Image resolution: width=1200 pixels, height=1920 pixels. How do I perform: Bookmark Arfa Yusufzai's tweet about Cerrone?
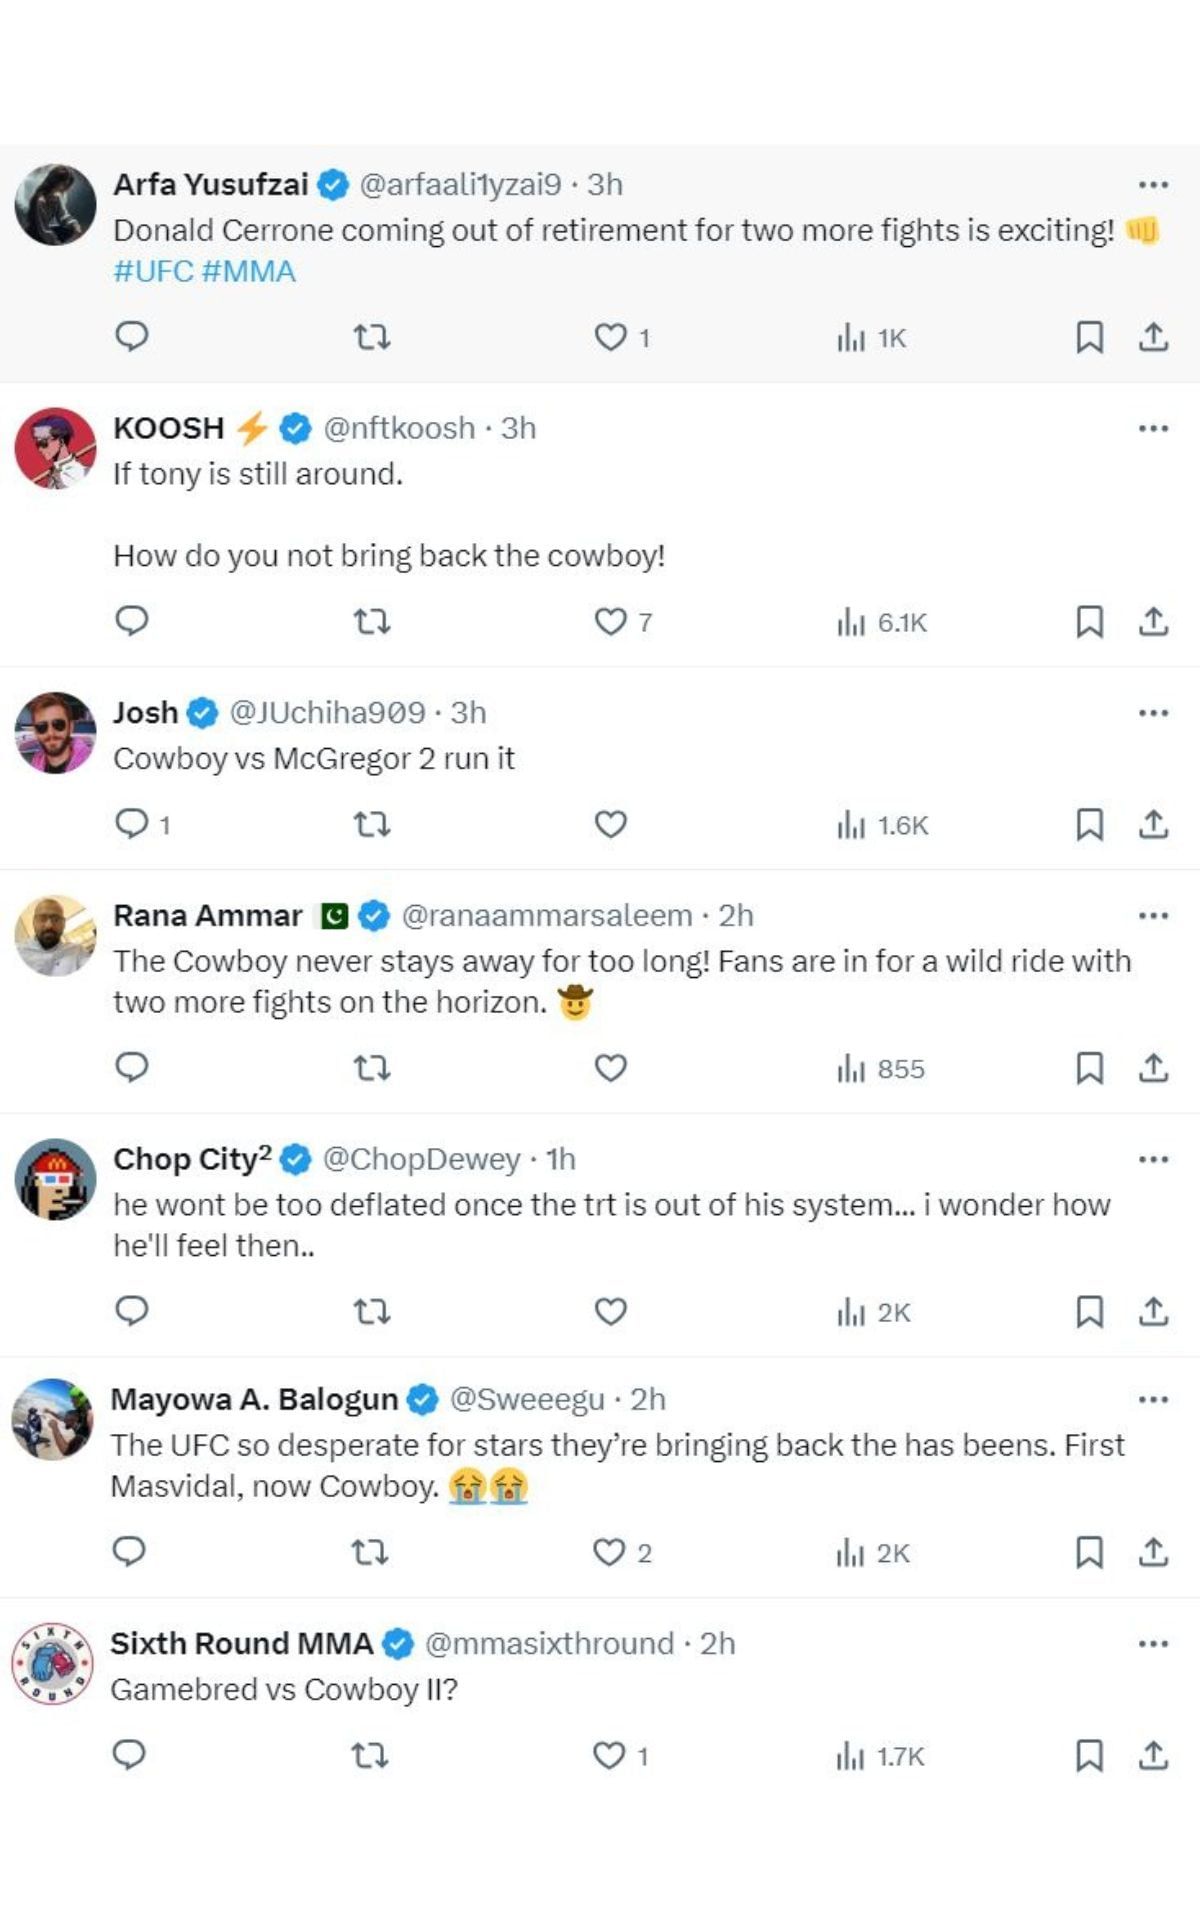pyautogui.click(x=1090, y=339)
